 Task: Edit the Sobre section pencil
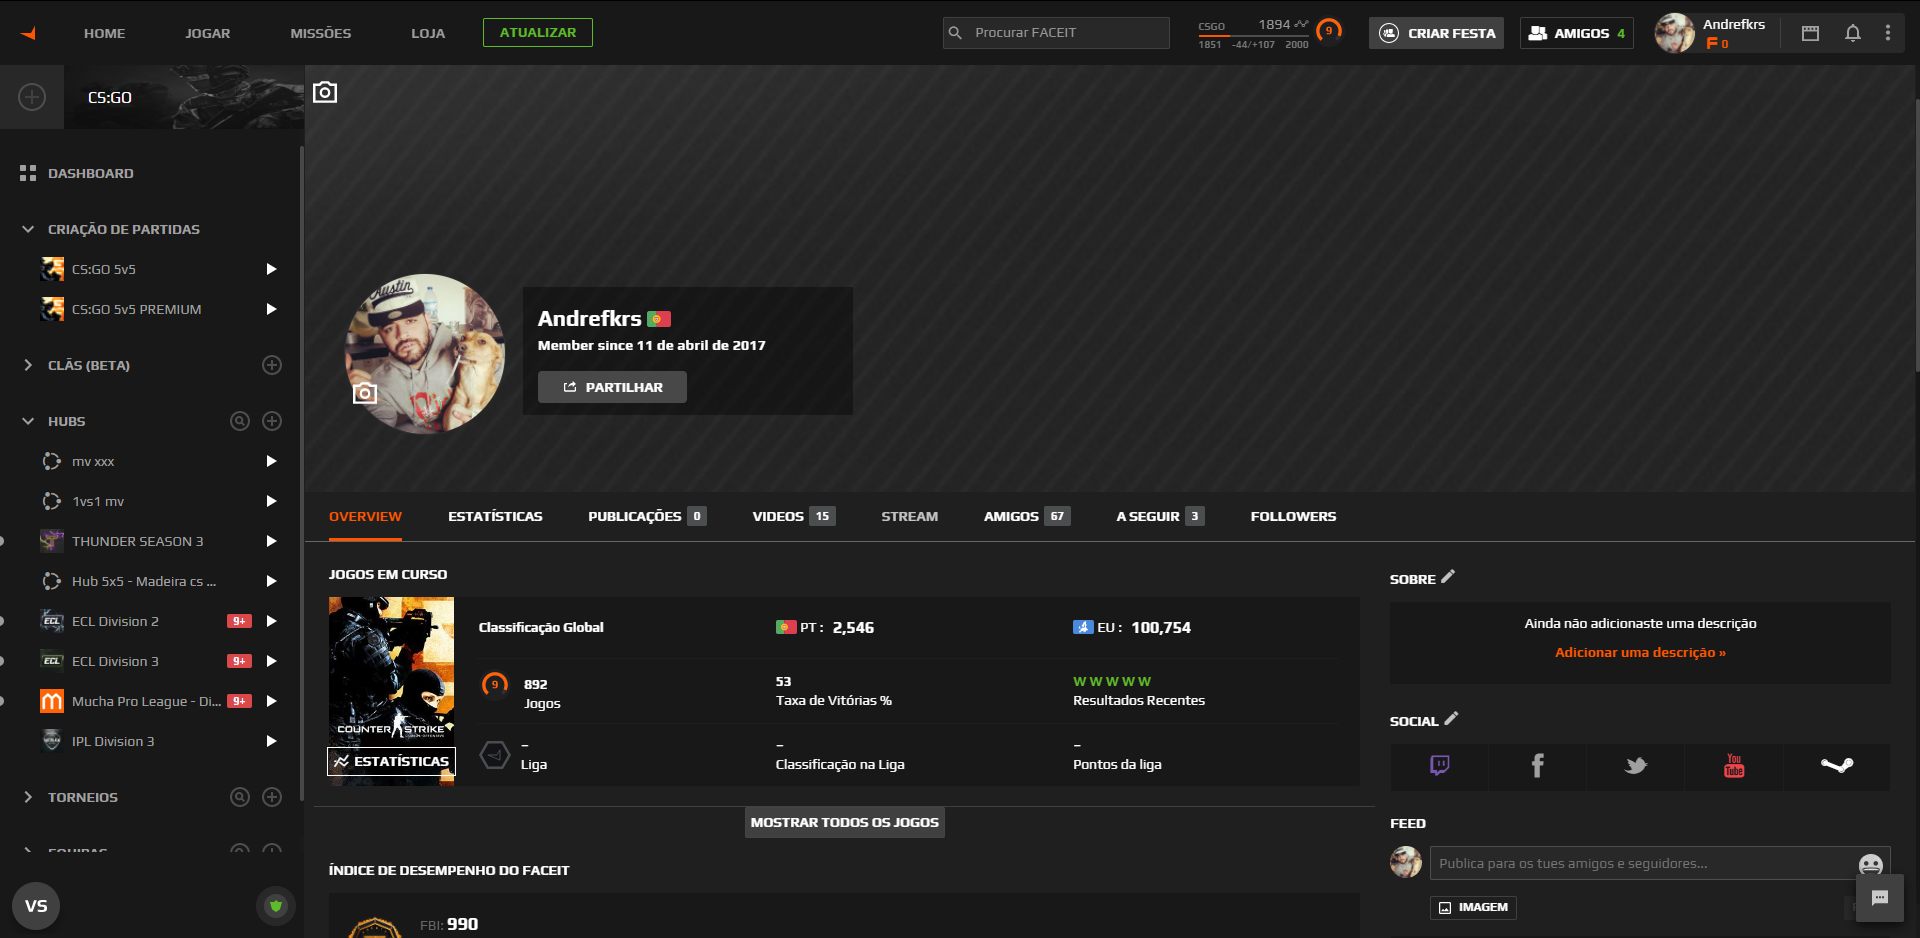click(1449, 577)
